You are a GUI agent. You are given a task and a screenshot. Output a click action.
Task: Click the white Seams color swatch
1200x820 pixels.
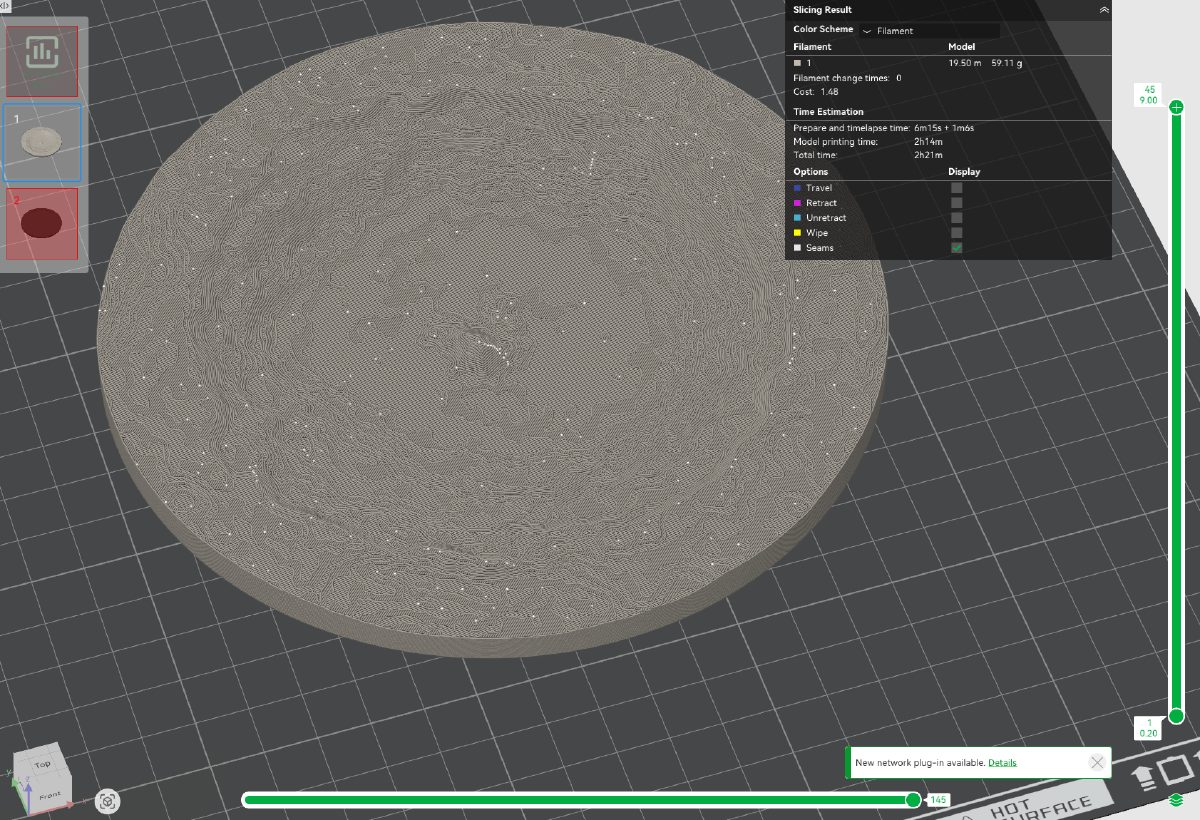797,247
